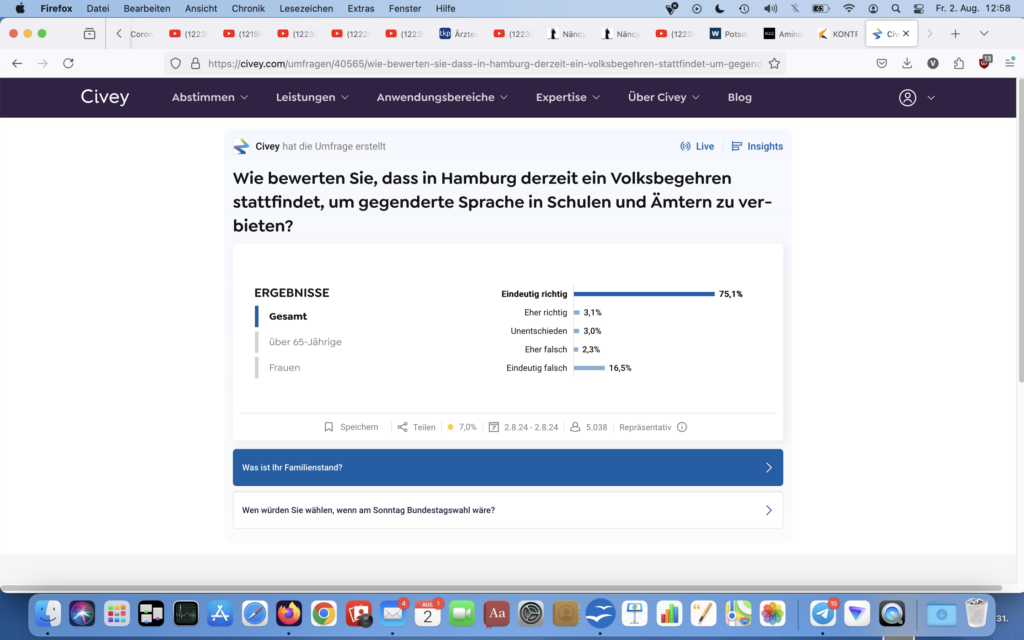Click the Live broadcast indicator icon
The width and height of the screenshot is (1024, 640).
click(x=685, y=146)
